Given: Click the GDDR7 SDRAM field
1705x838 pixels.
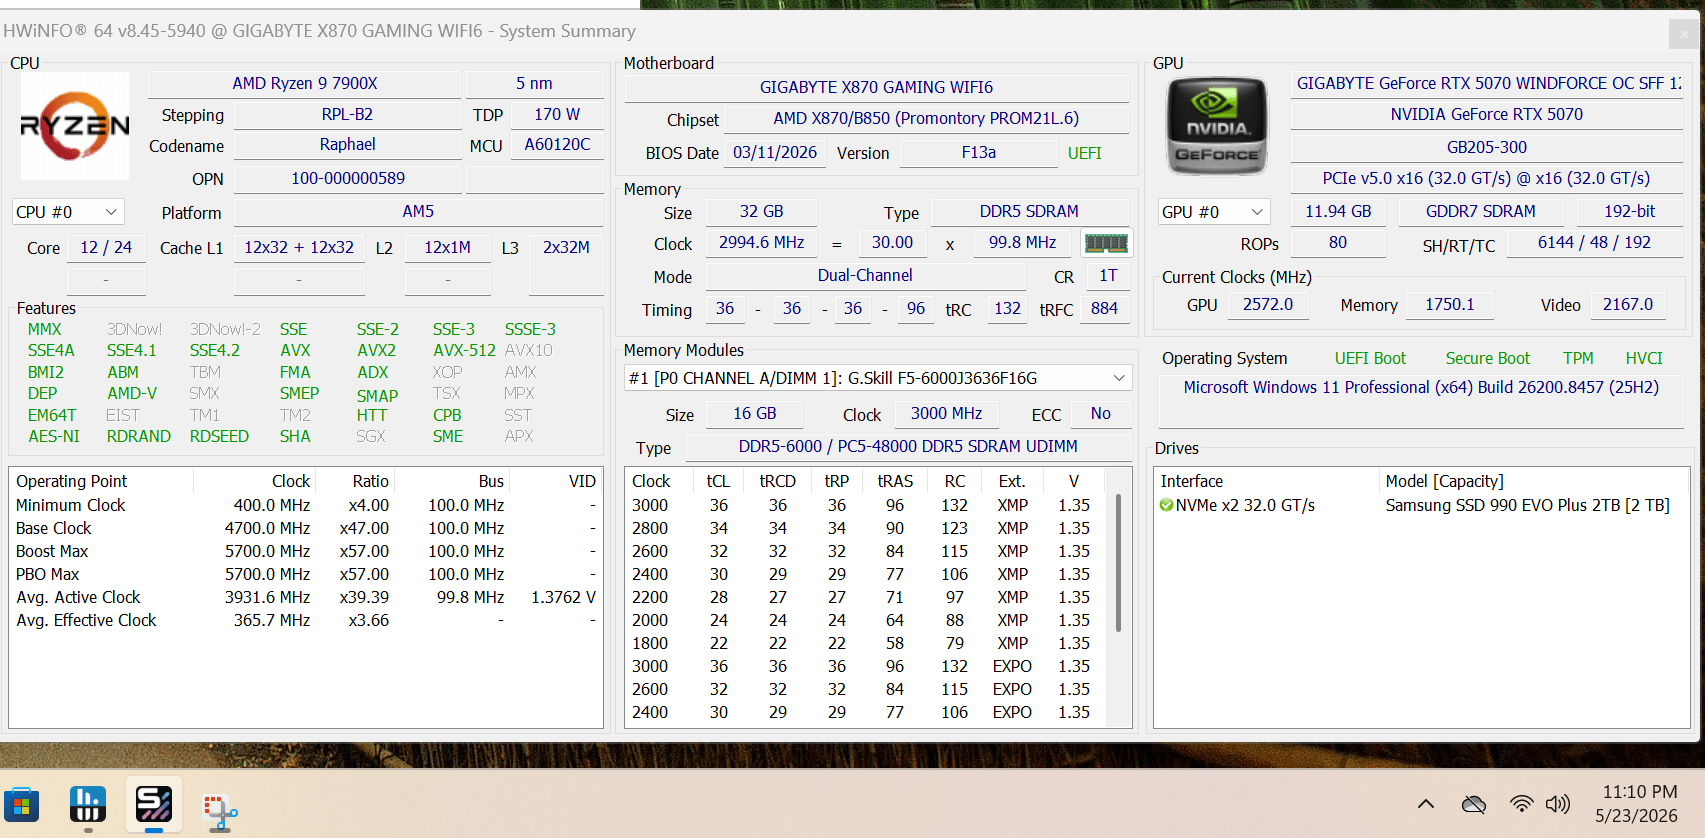Looking at the screenshot, I should coord(1480,212).
